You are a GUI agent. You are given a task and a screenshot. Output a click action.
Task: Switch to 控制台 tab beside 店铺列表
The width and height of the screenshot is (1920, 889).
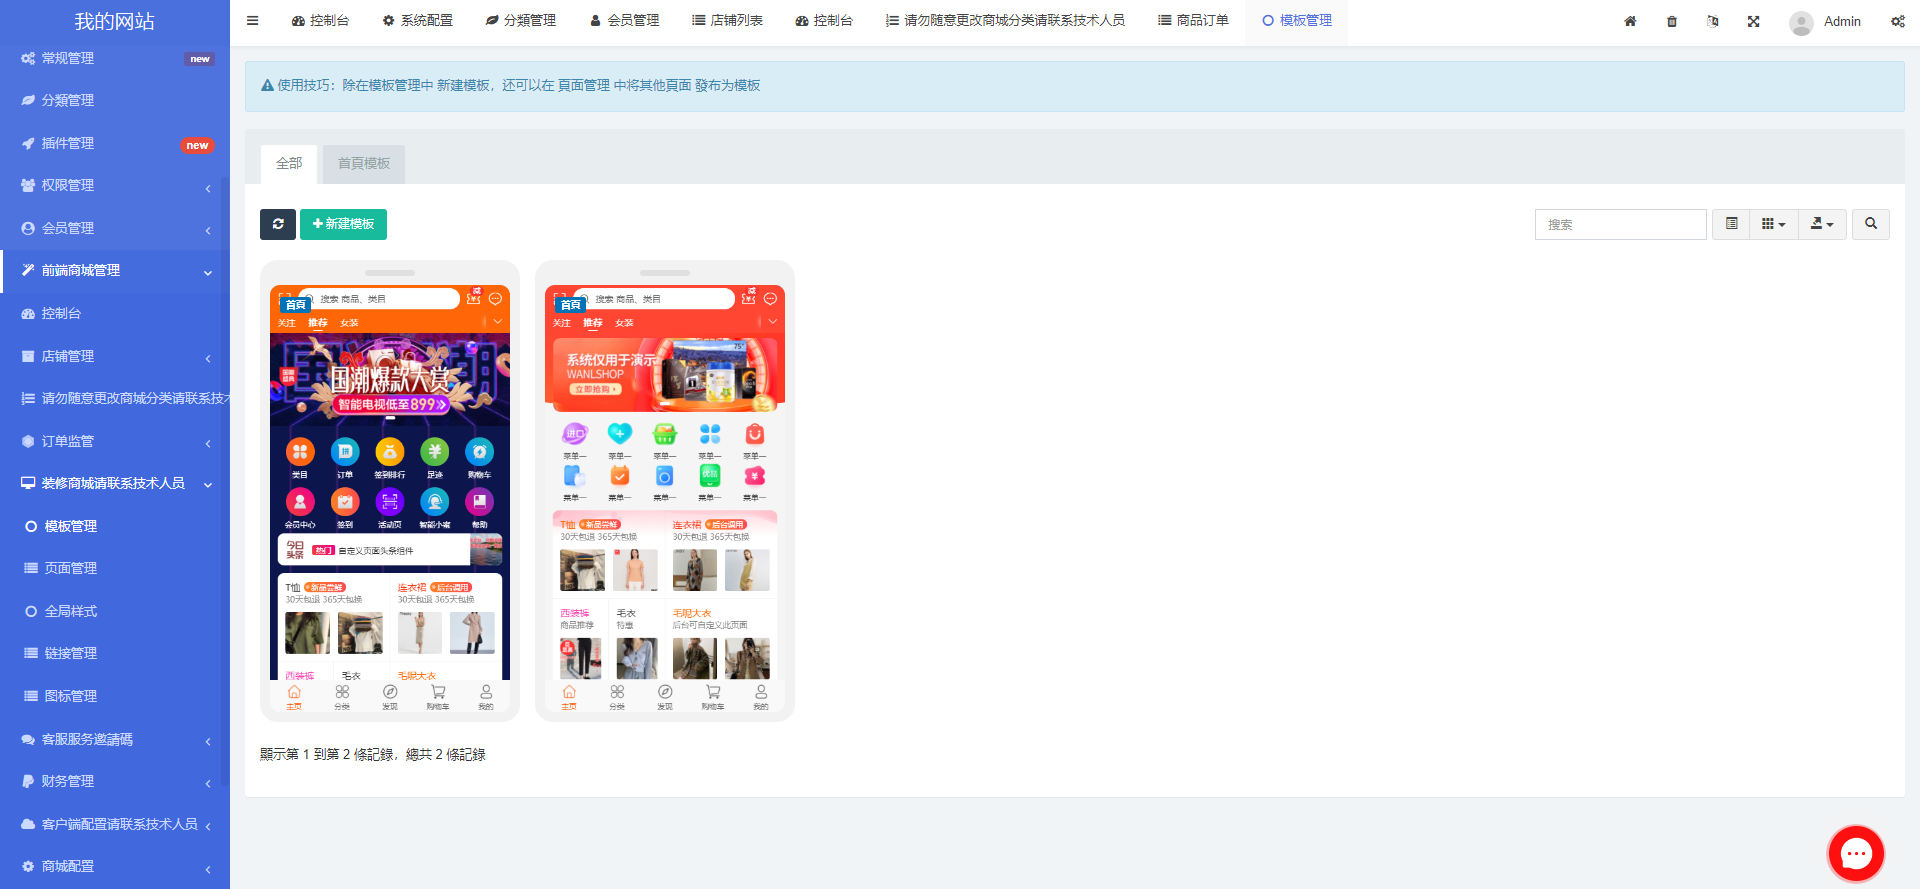click(x=824, y=21)
